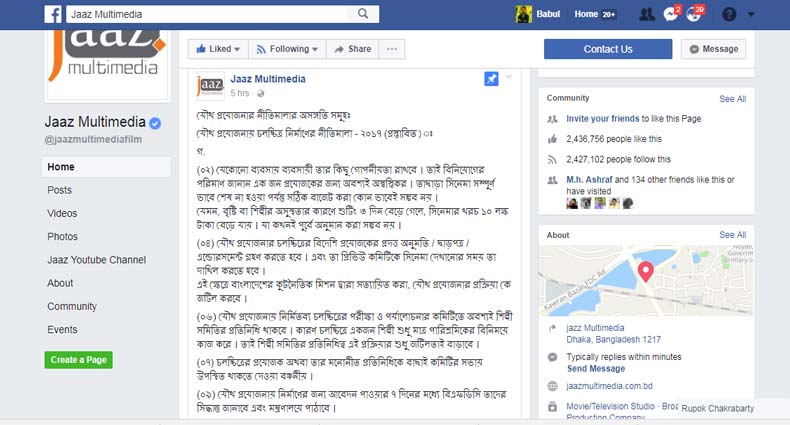
Task: Click the green Create a Page button
Action: (79, 360)
